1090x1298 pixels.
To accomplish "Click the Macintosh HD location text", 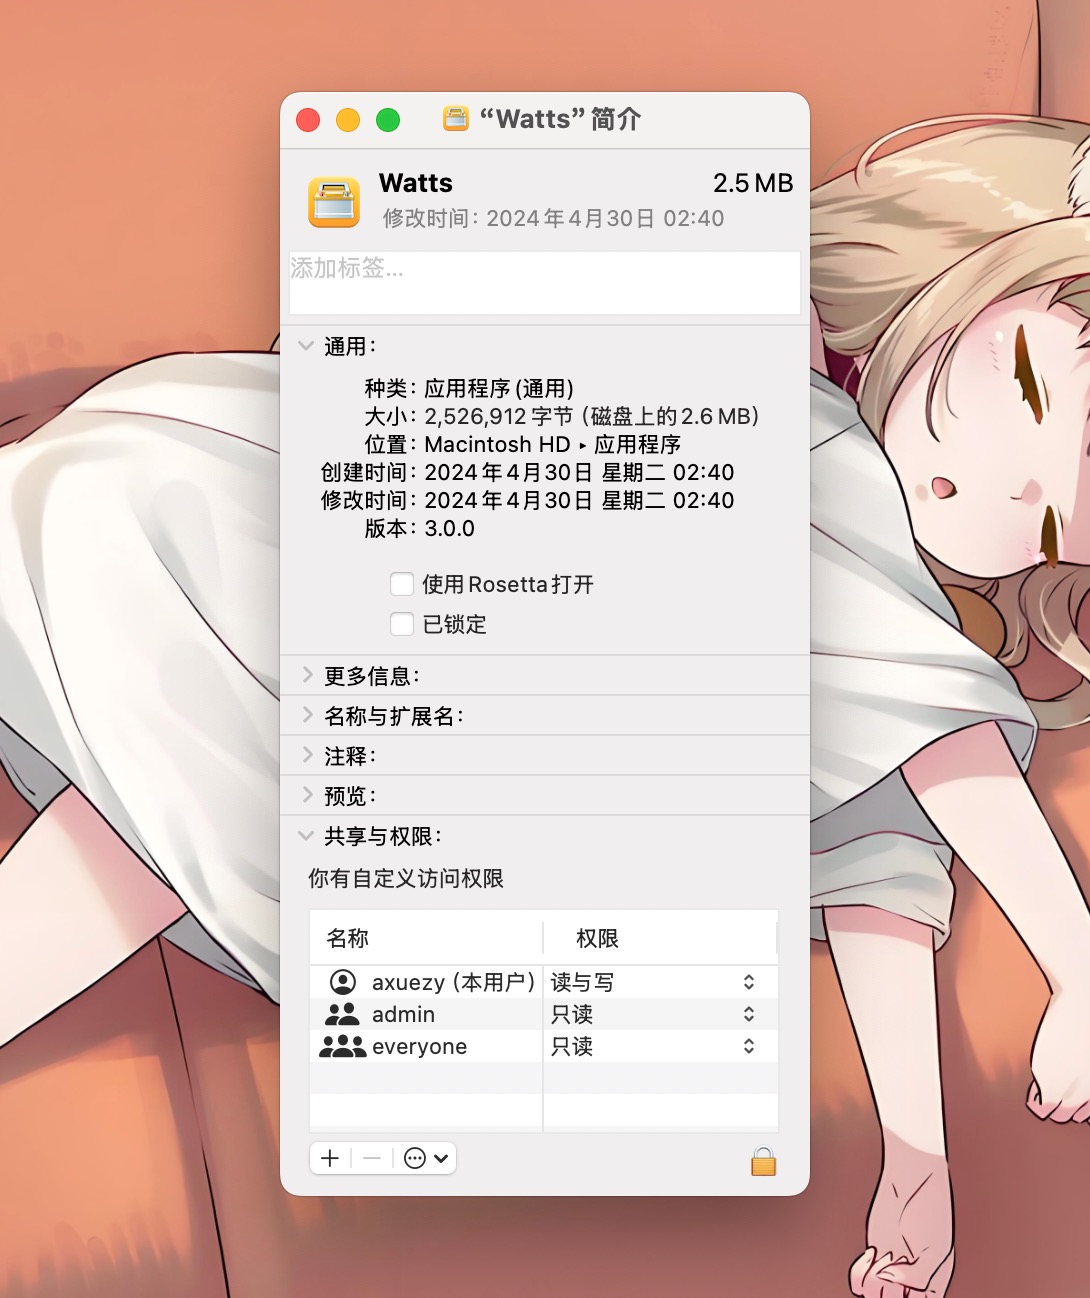I will [497, 444].
